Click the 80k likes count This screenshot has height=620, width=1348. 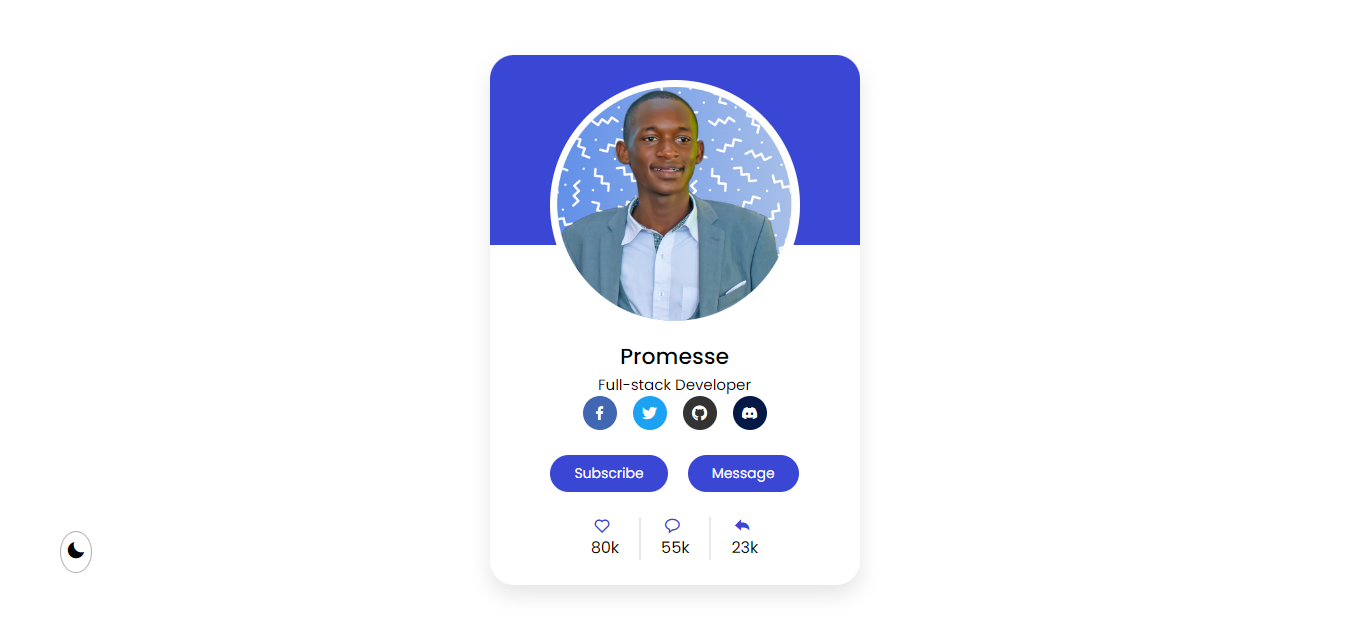(605, 548)
